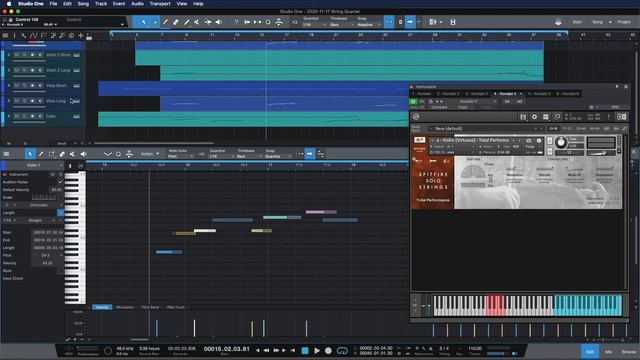The image size is (640, 360).
Task: Open the Snap Quantize dropdown in music editor
Action: click(277, 156)
